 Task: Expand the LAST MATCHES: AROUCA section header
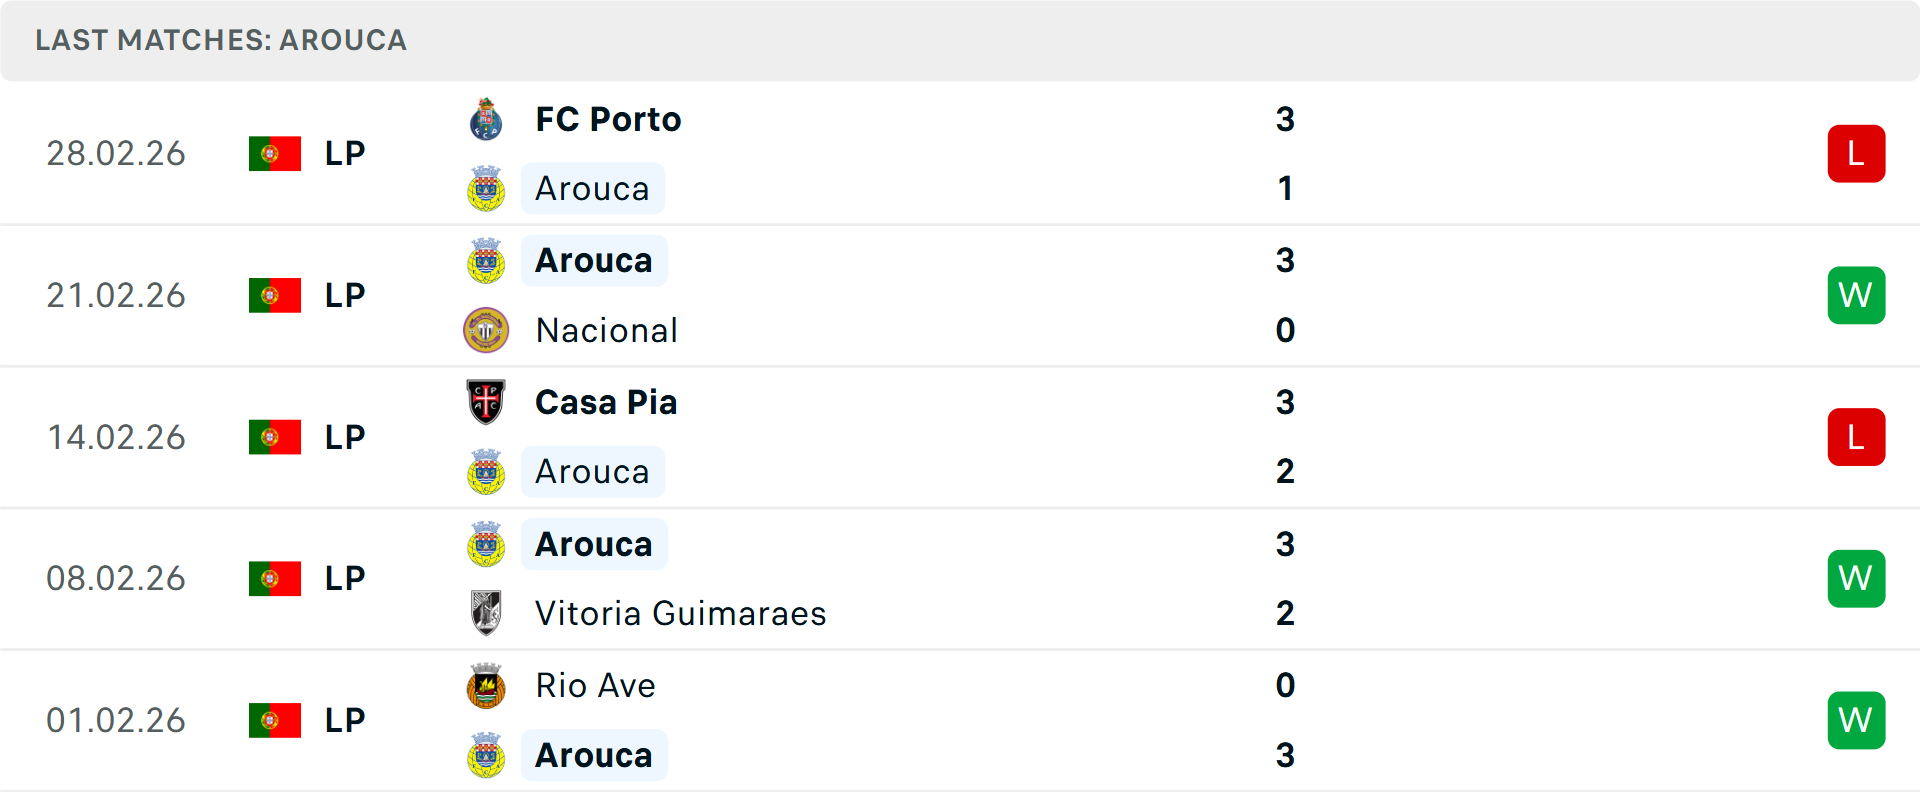coord(221,40)
